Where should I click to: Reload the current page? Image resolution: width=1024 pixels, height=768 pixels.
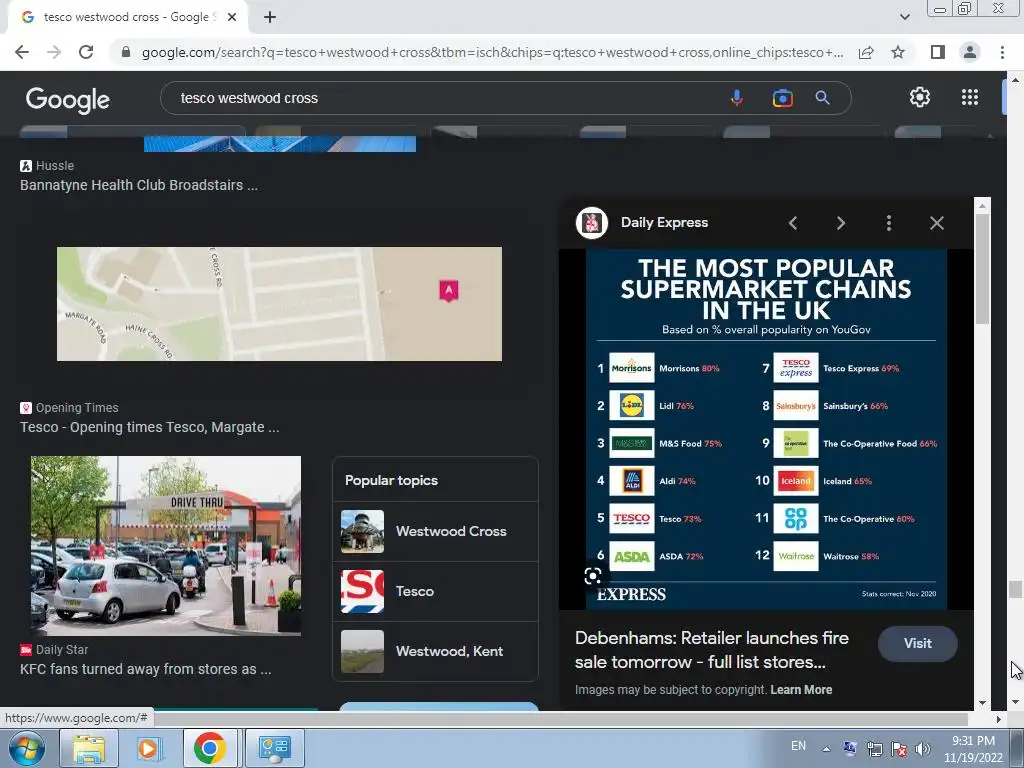86,52
